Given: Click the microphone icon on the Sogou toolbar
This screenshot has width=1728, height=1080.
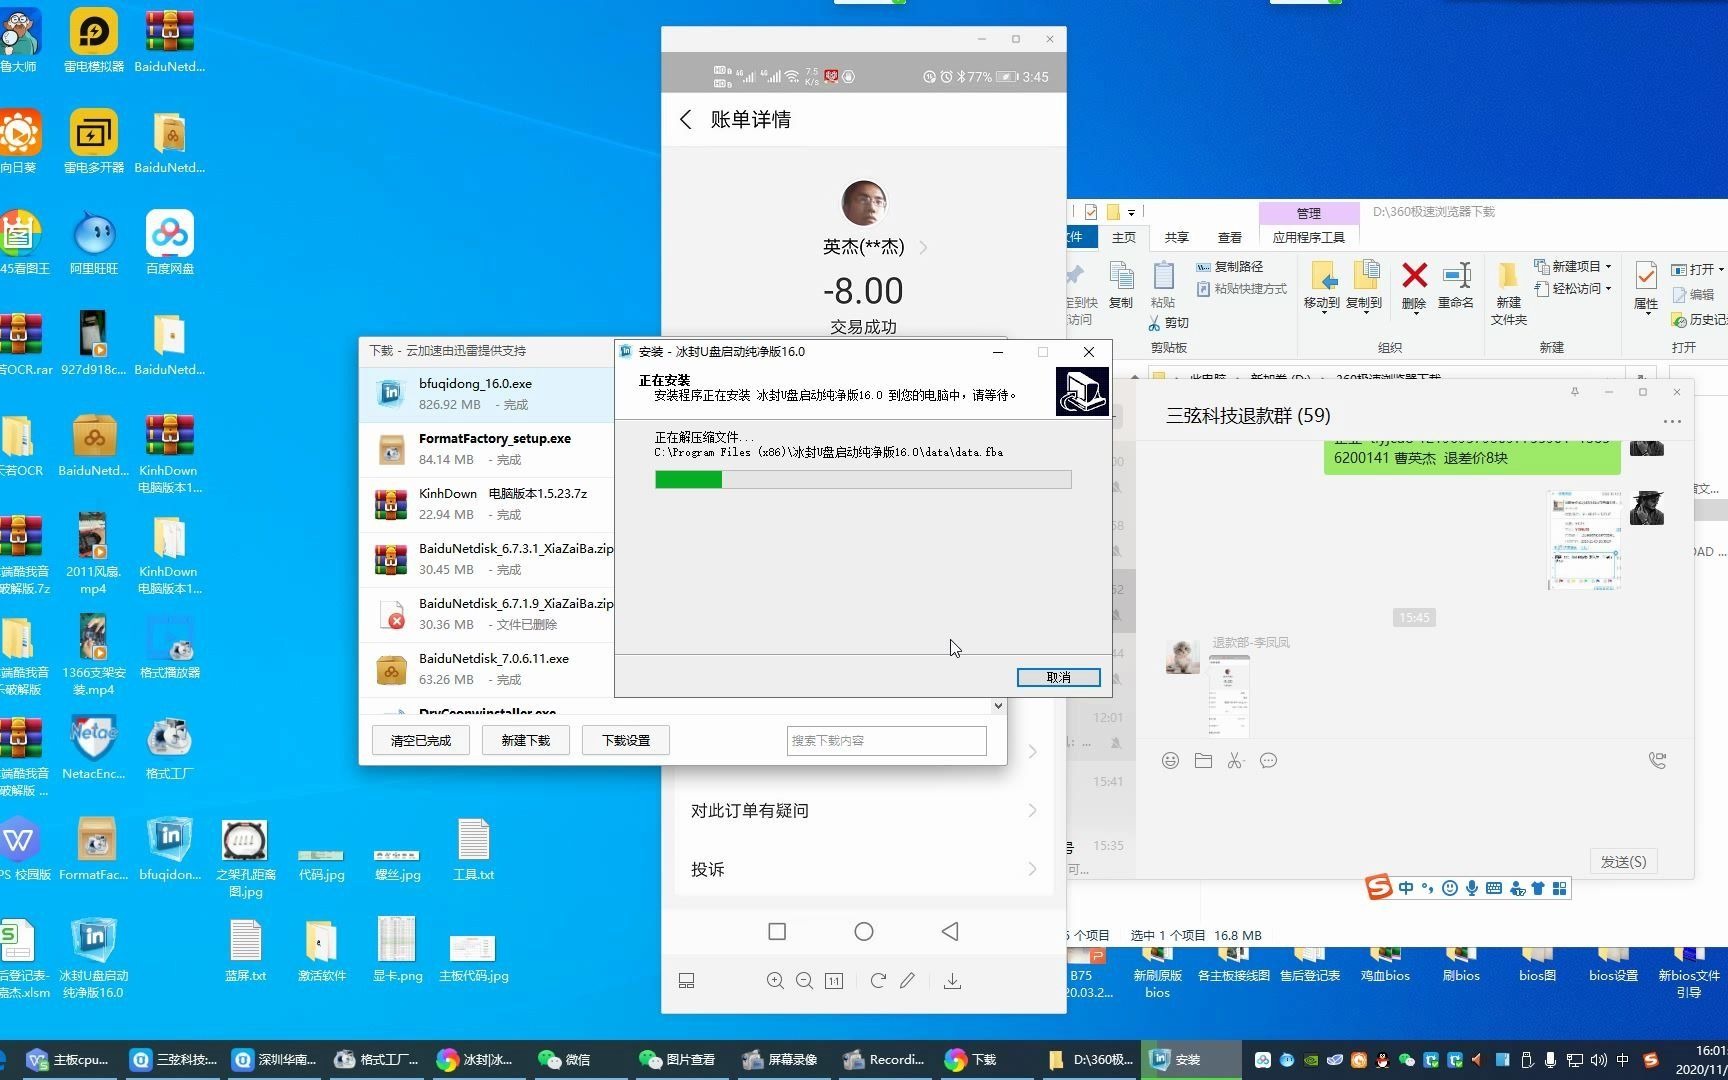Looking at the screenshot, I should 1470,888.
